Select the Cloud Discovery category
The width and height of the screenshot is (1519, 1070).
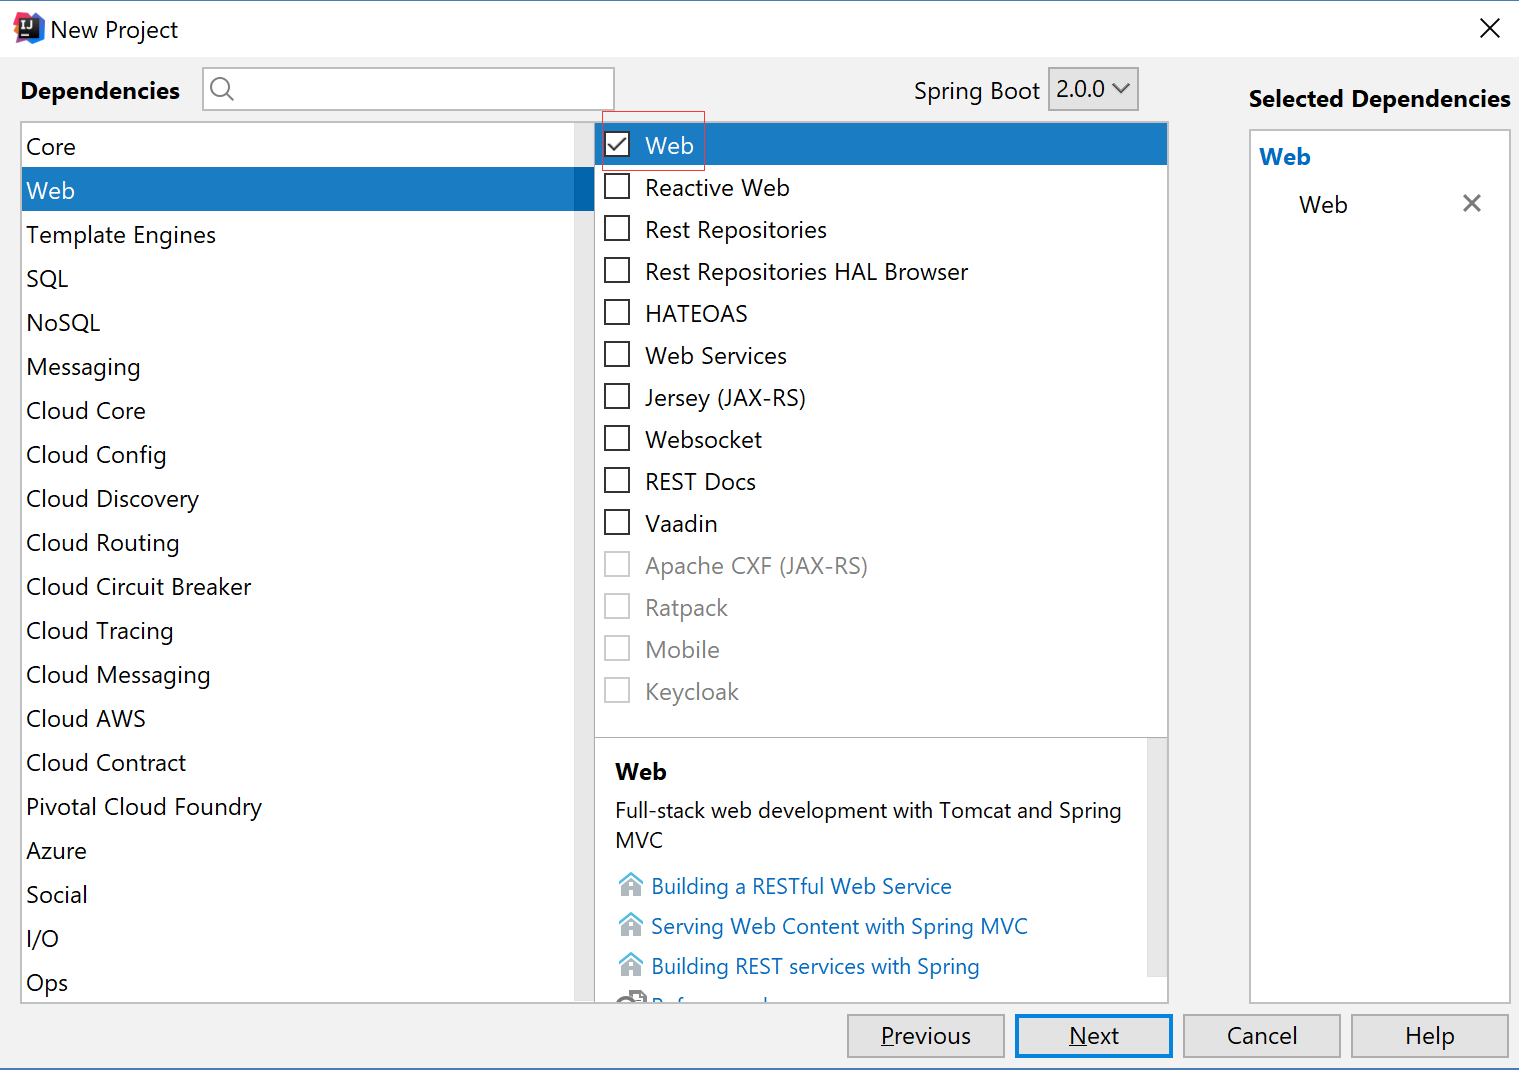(x=298, y=499)
